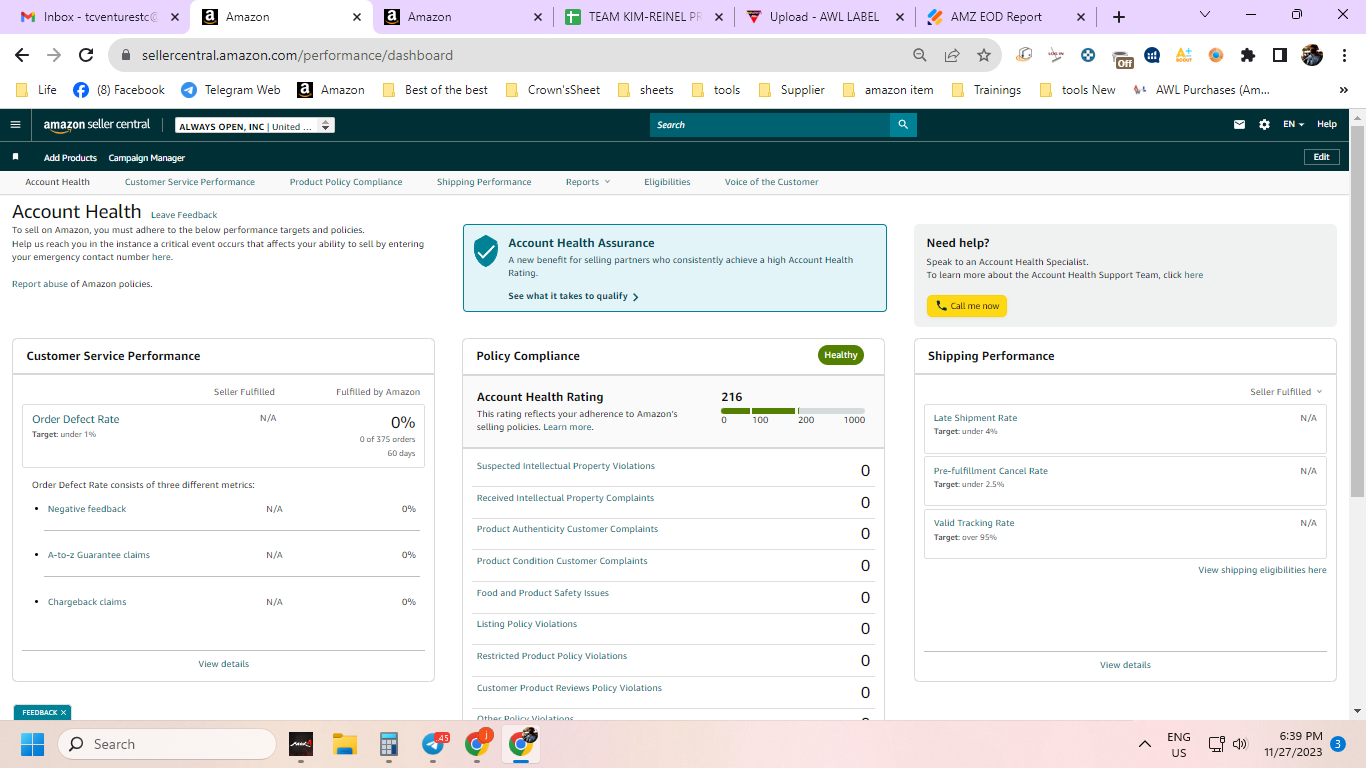Go to the Account Health tab
Viewport: 1366px width, 768px height.
(58, 182)
